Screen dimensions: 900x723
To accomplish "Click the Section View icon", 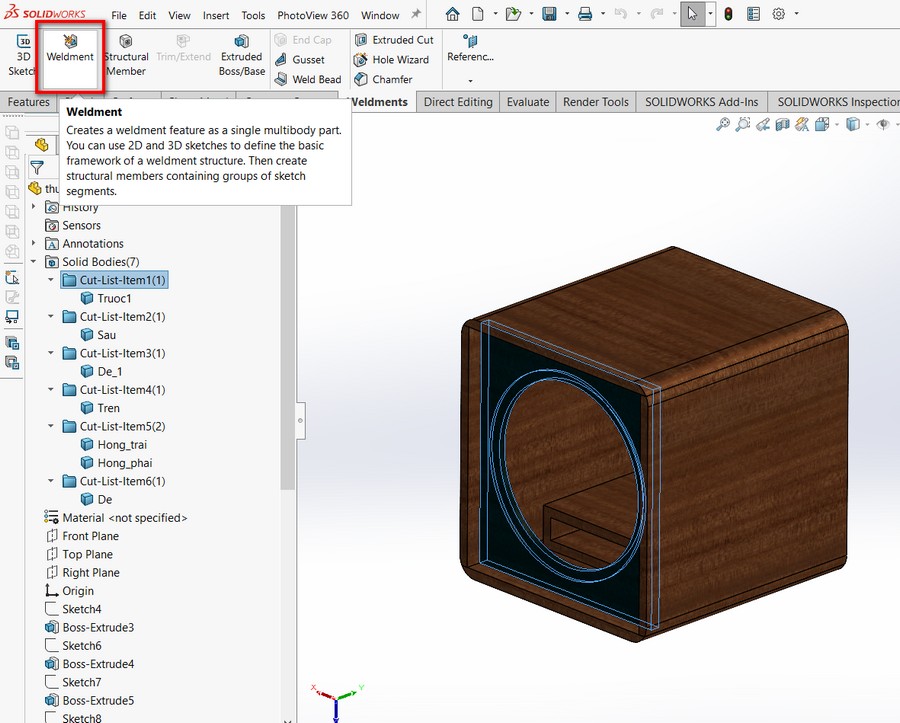I will [782, 123].
